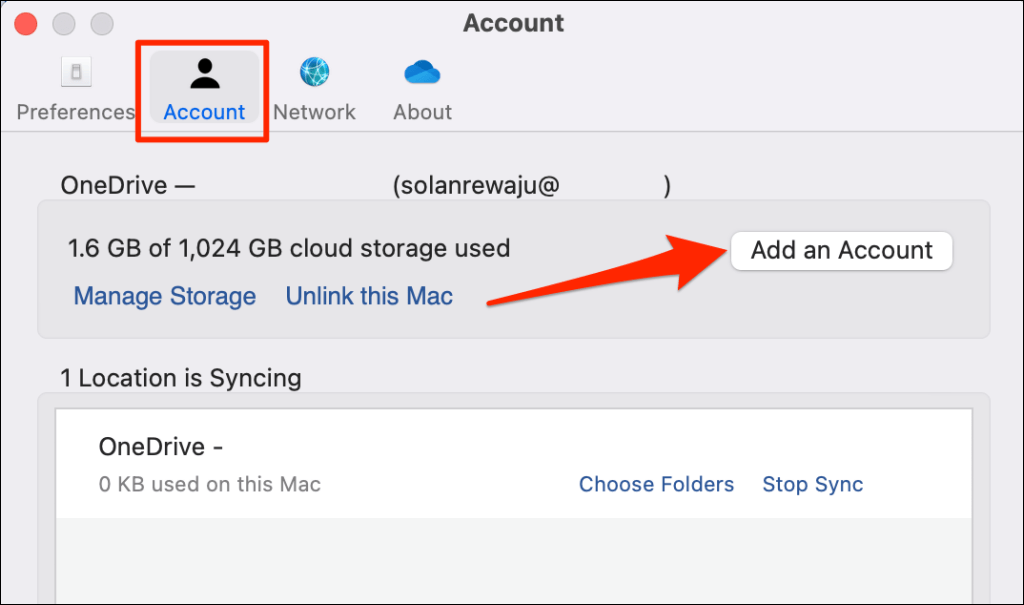
Task: Open the Preferences tab switch icon
Action: 76,71
